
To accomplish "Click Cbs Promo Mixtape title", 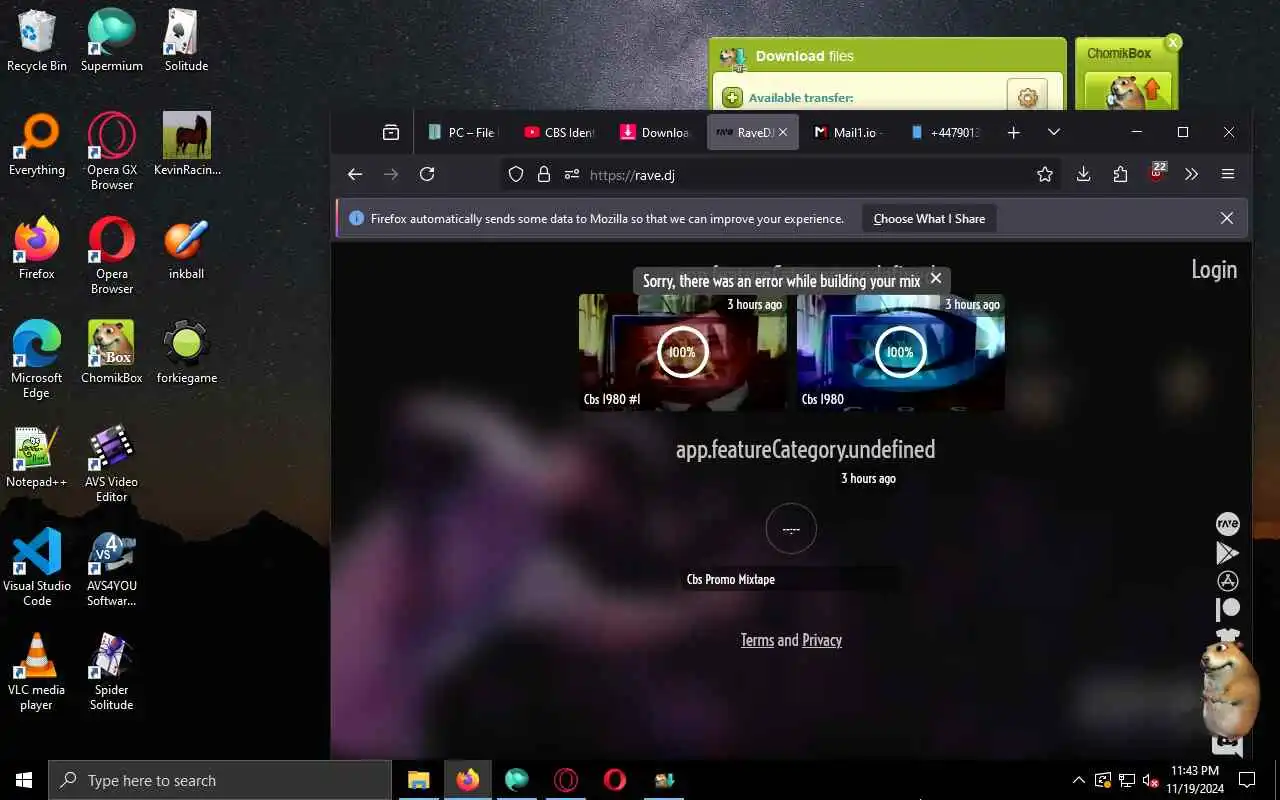I will pyautogui.click(x=731, y=579).
